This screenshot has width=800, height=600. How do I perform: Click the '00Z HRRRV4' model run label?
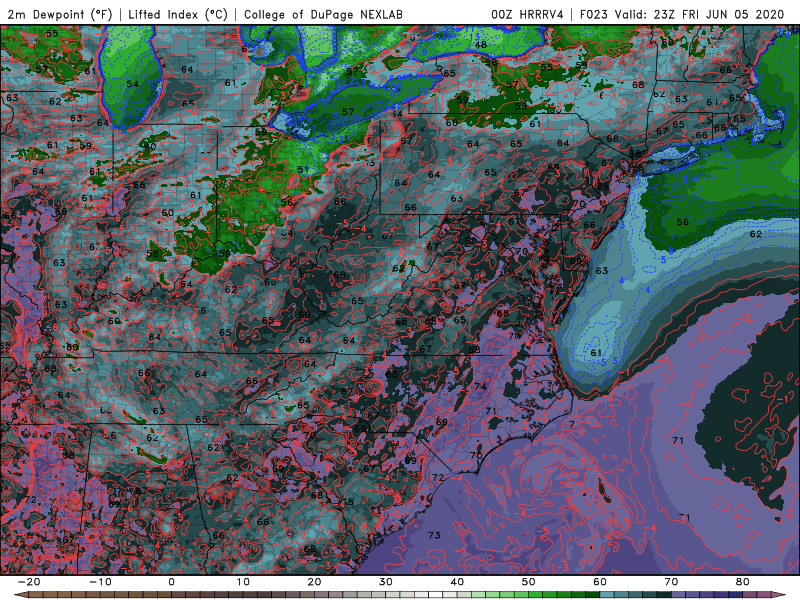click(527, 14)
